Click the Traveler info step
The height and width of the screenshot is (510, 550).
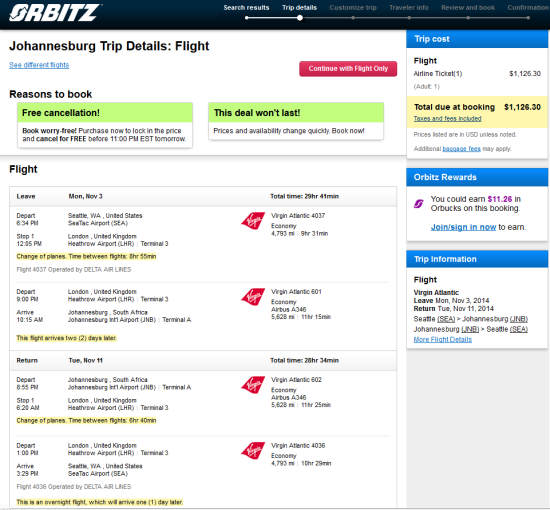pyautogui.click(x=409, y=8)
